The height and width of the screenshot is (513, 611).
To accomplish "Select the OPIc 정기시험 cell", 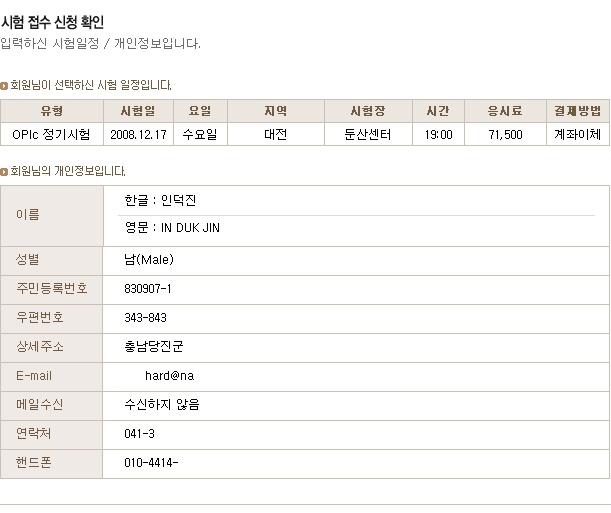I will click(x=51, y=134).
